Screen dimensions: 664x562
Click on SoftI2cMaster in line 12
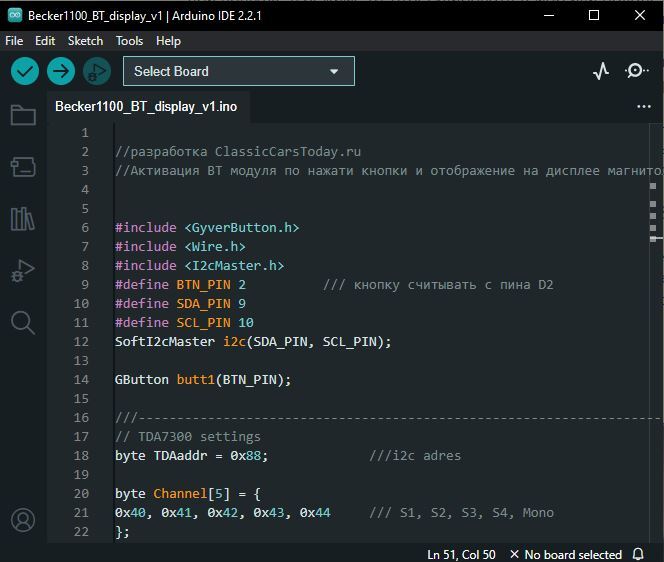coord(165,341)
